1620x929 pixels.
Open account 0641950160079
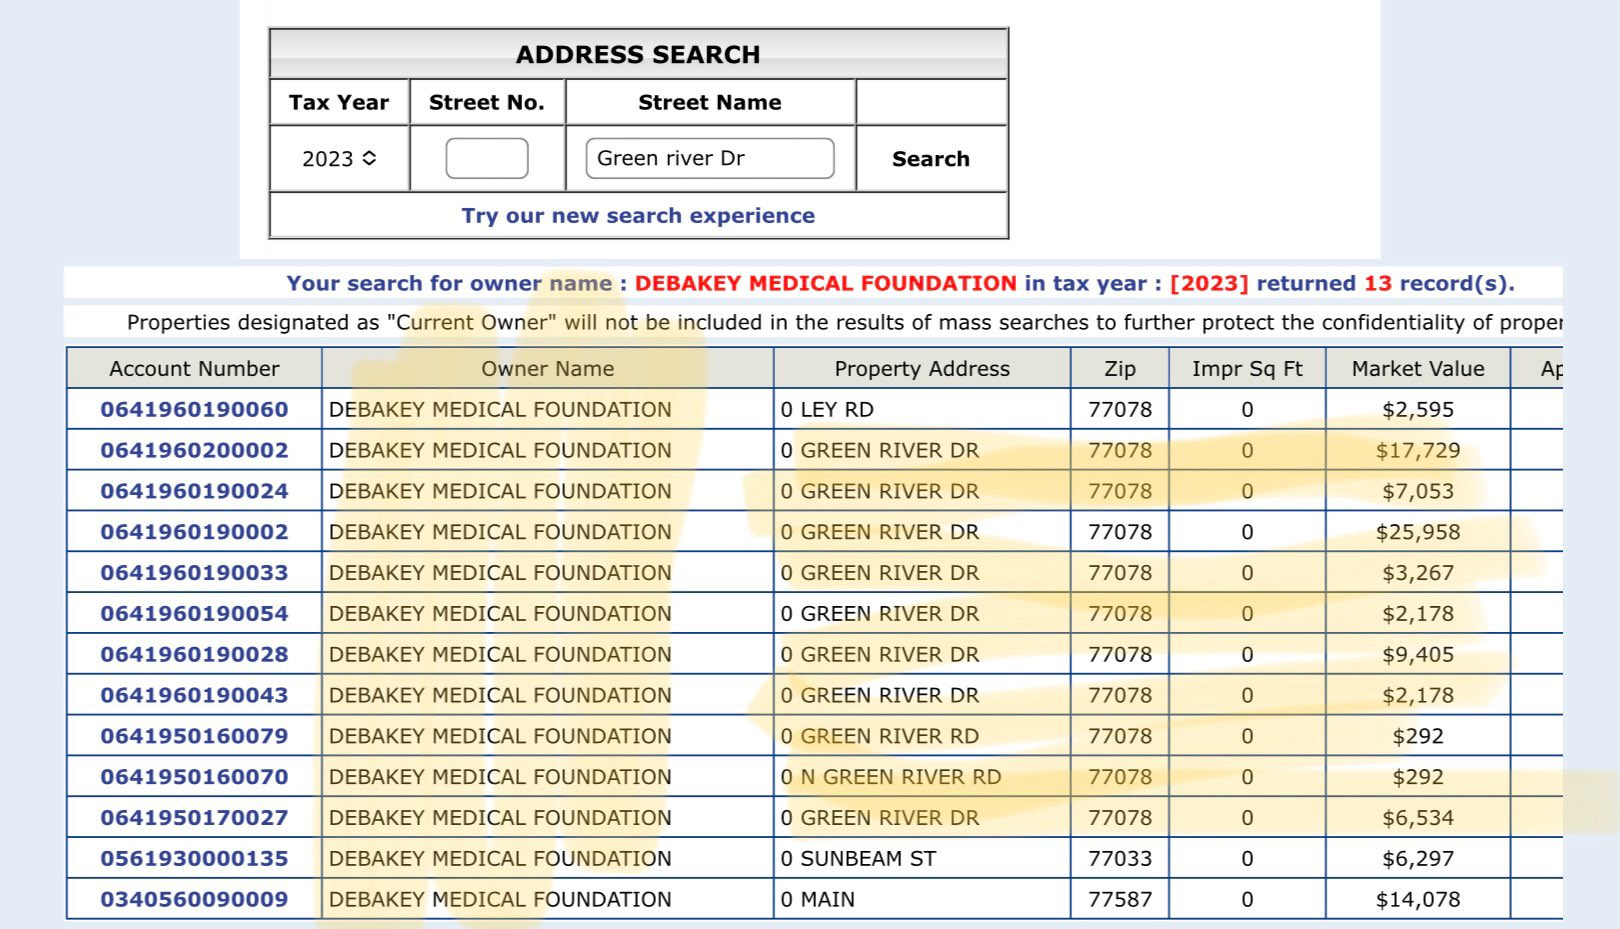(194, 736)
